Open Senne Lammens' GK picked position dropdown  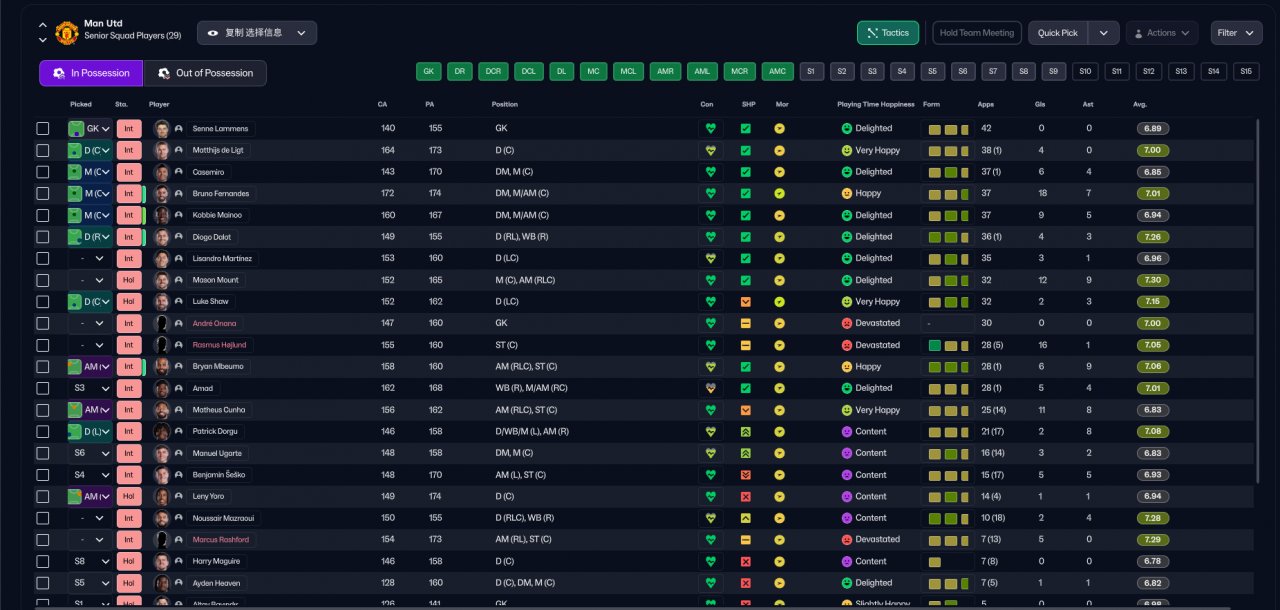click(x=90, y=129)
